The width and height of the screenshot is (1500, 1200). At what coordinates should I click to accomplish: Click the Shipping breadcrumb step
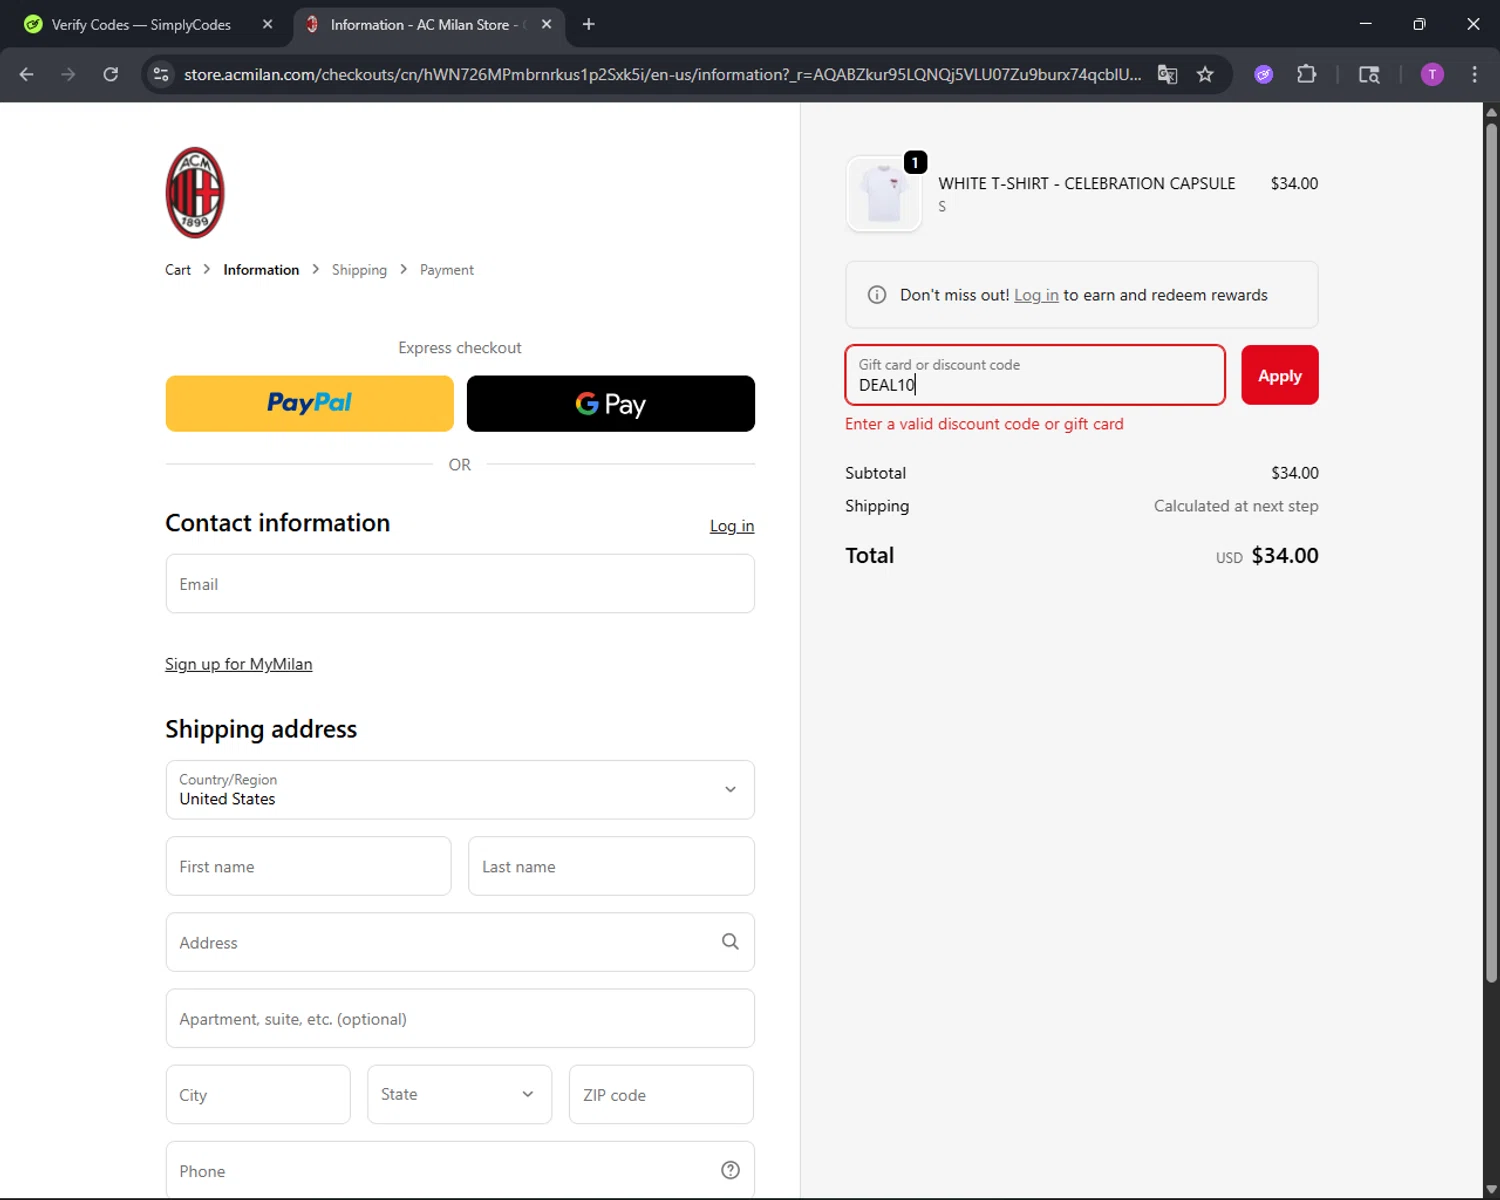coord(359,270)
